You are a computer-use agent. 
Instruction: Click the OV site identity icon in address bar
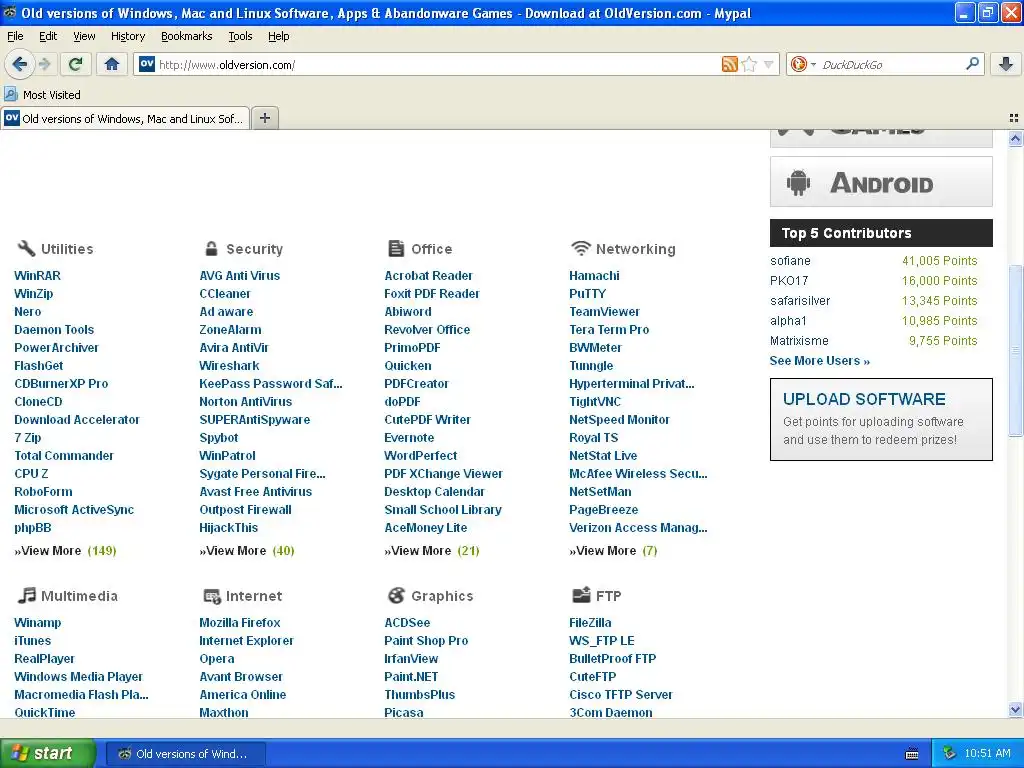(147, 64)
